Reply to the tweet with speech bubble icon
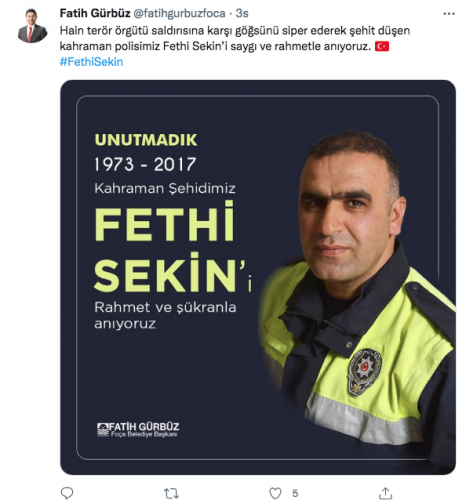 [67, 492]
